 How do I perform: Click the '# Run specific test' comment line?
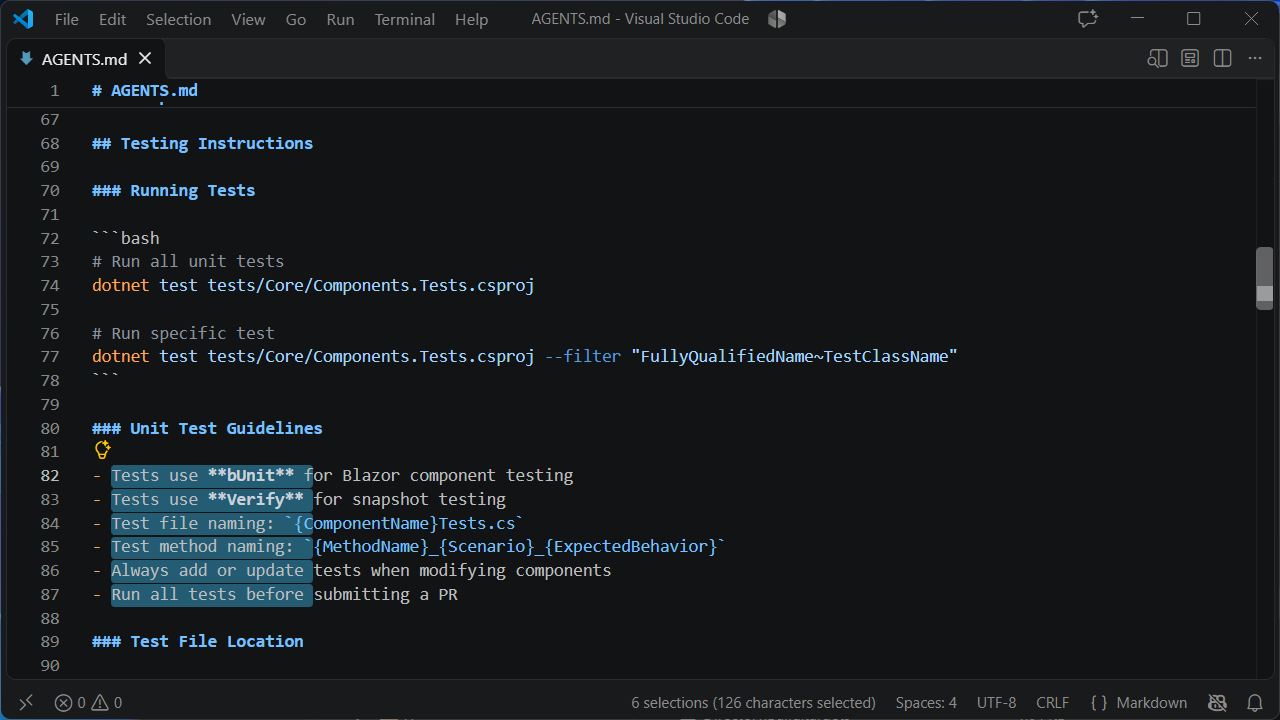click(183, 333)
